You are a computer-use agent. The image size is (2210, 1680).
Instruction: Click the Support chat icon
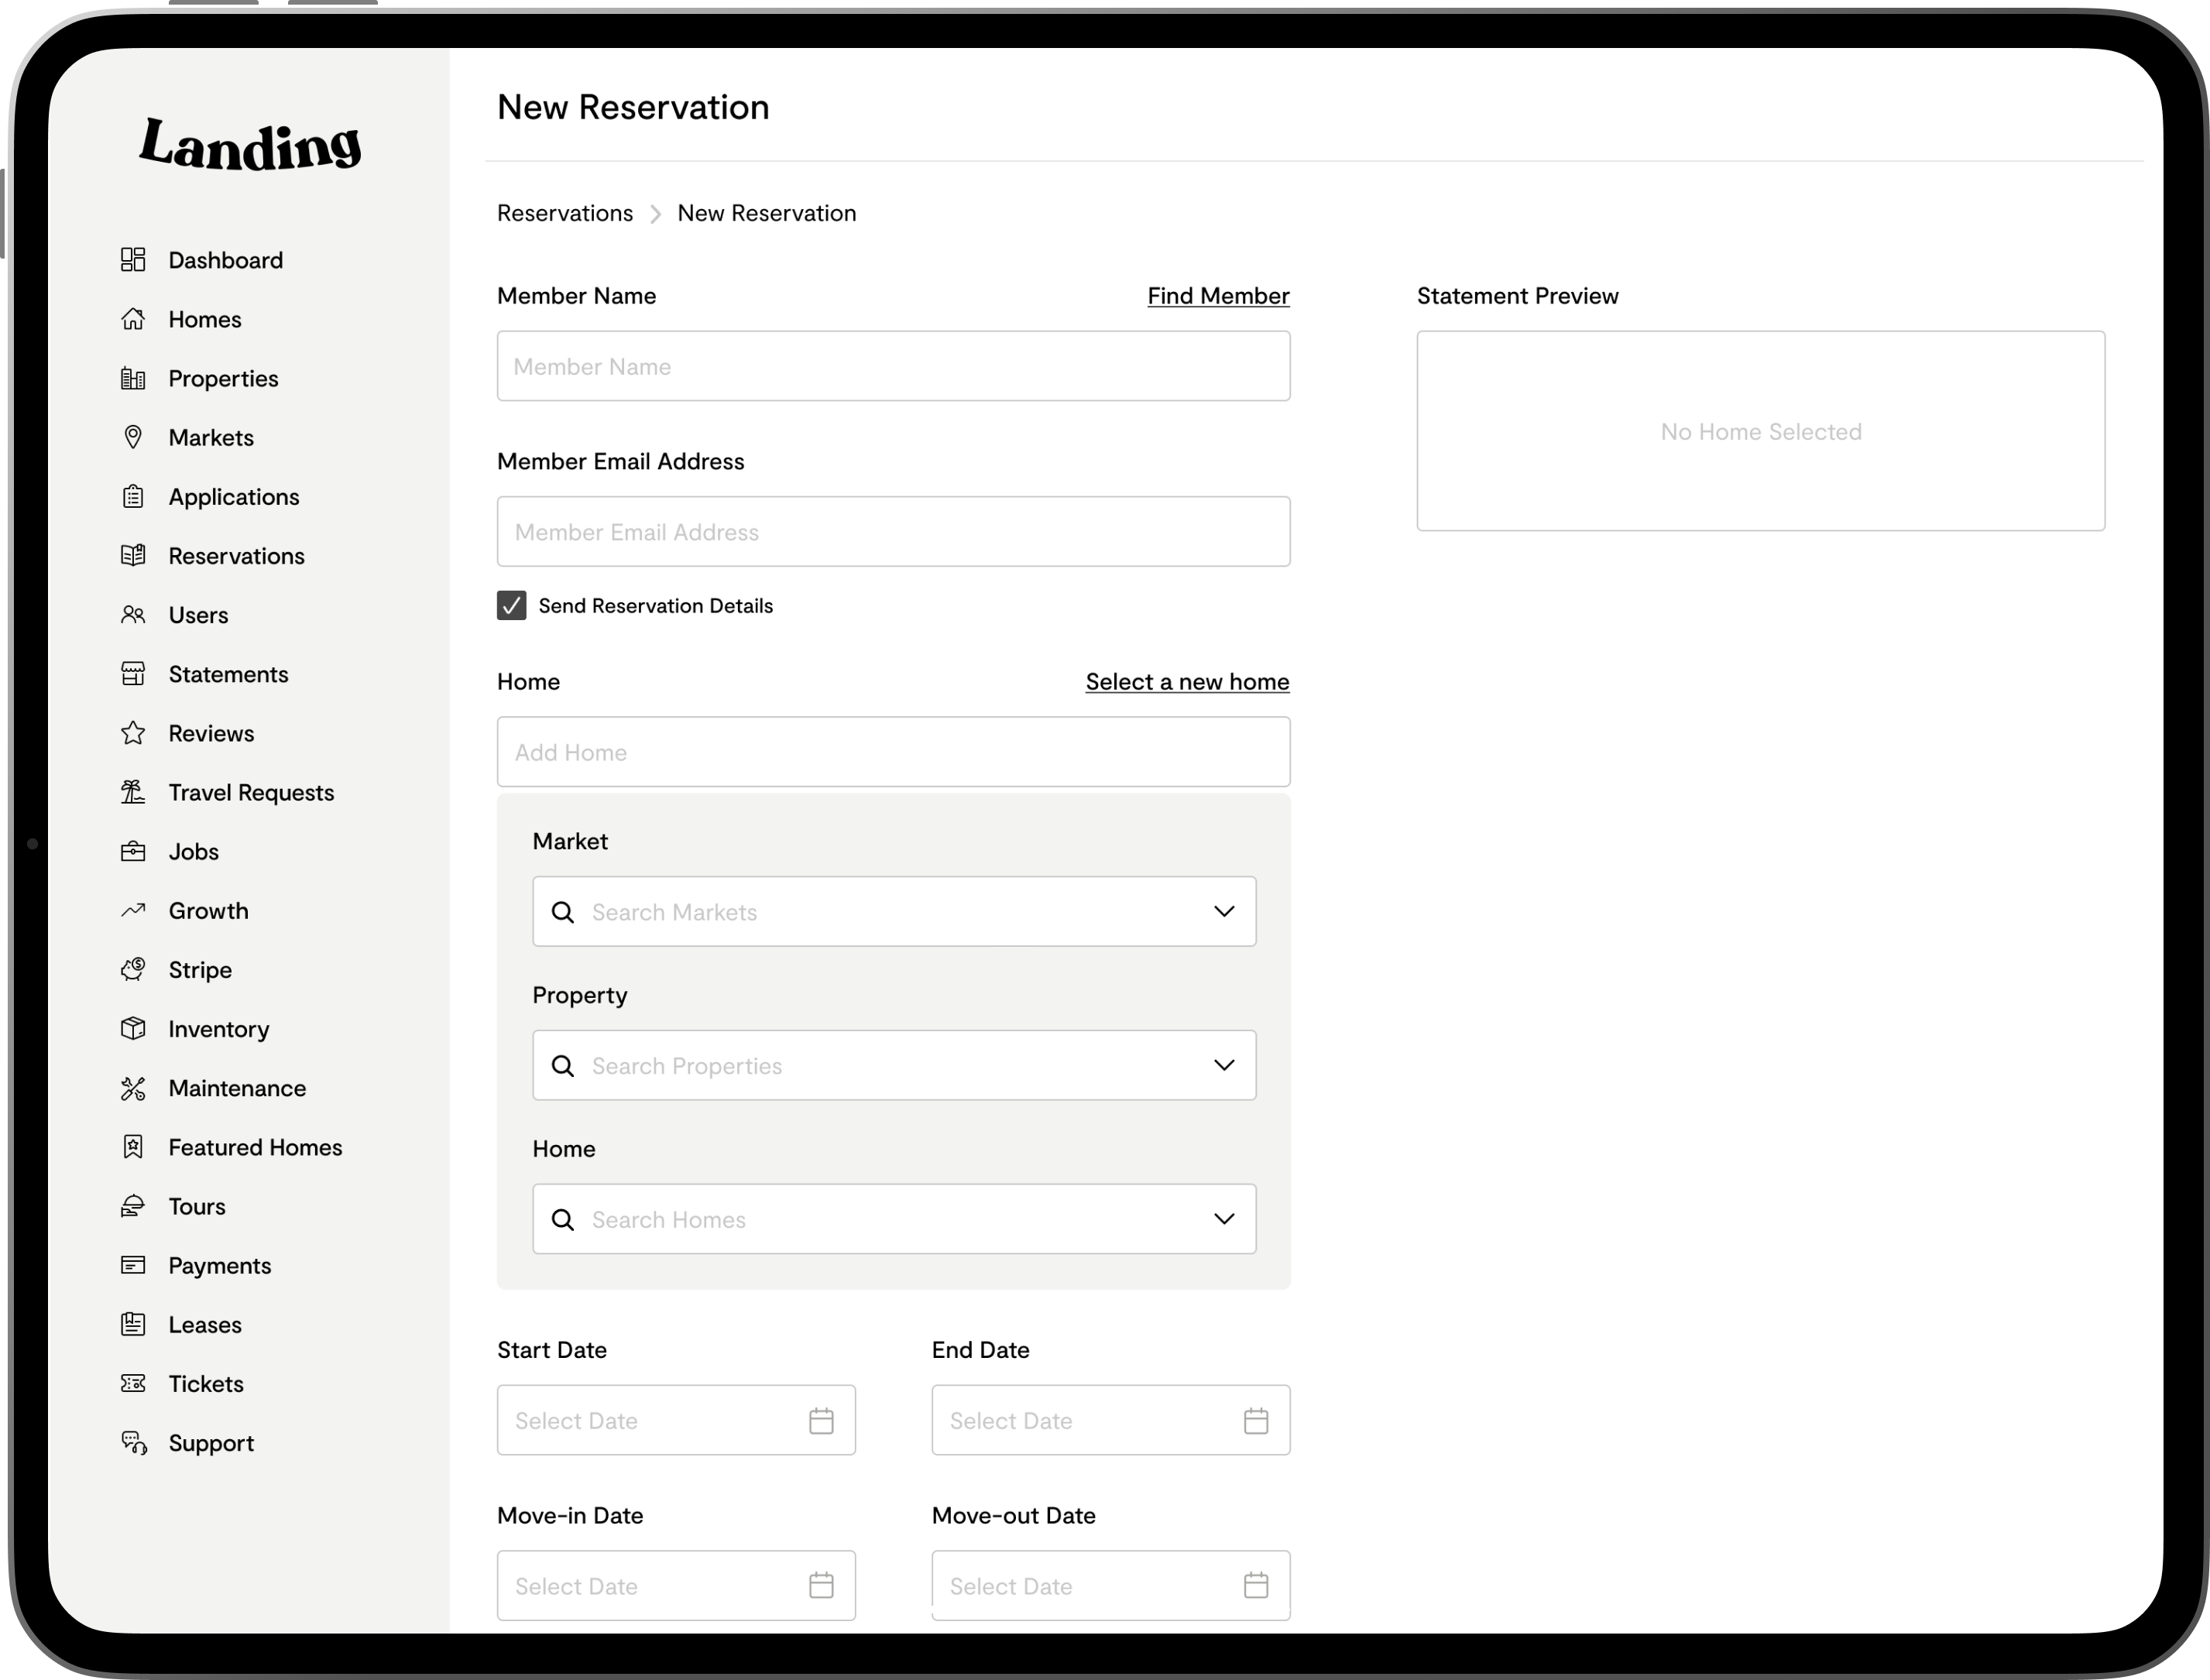[x=133, y=1443]
